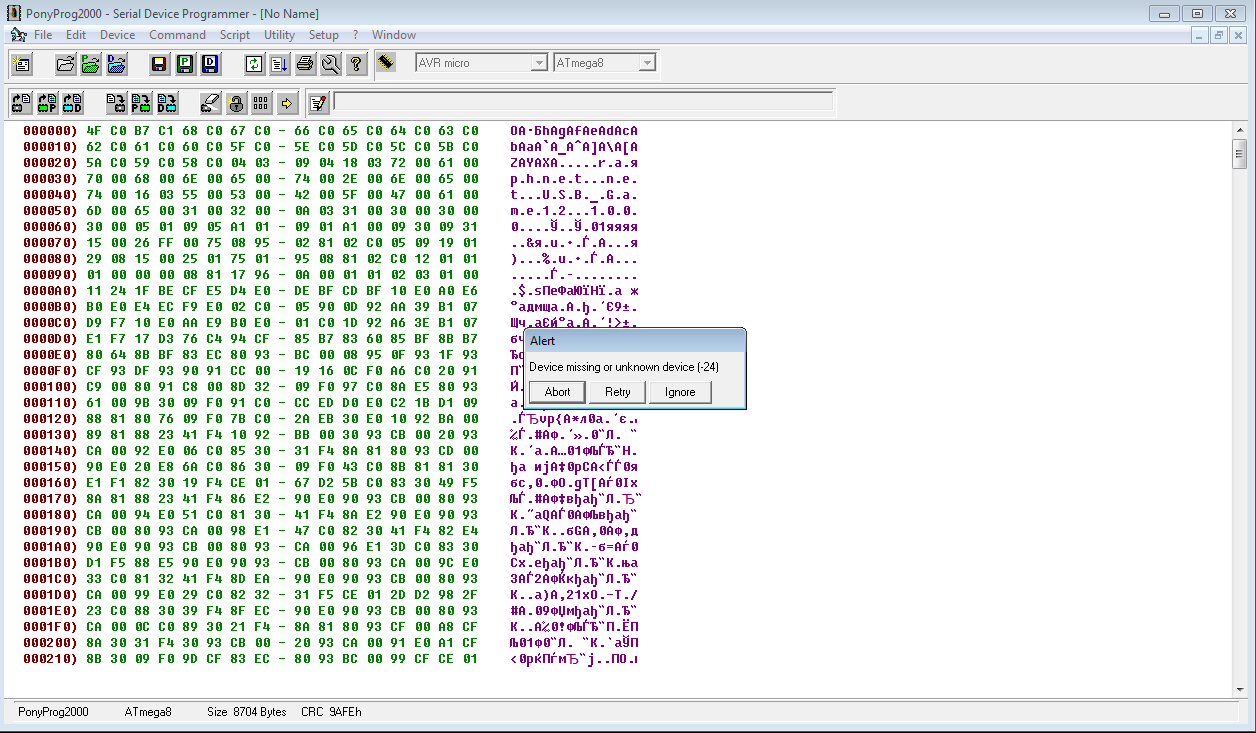Open the Window menu
Viewport: 1256px width, 733px height.
coord(394,35)
